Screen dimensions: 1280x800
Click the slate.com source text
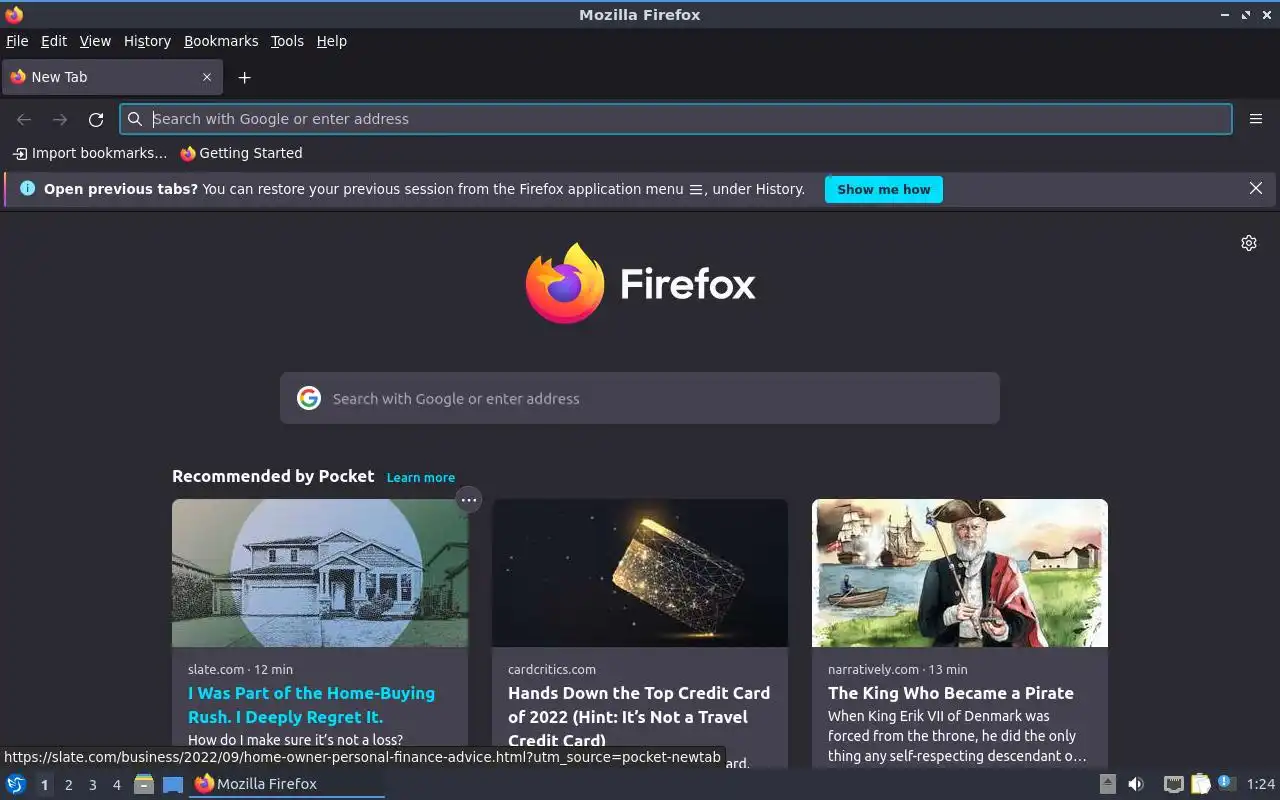click(216, 669)
